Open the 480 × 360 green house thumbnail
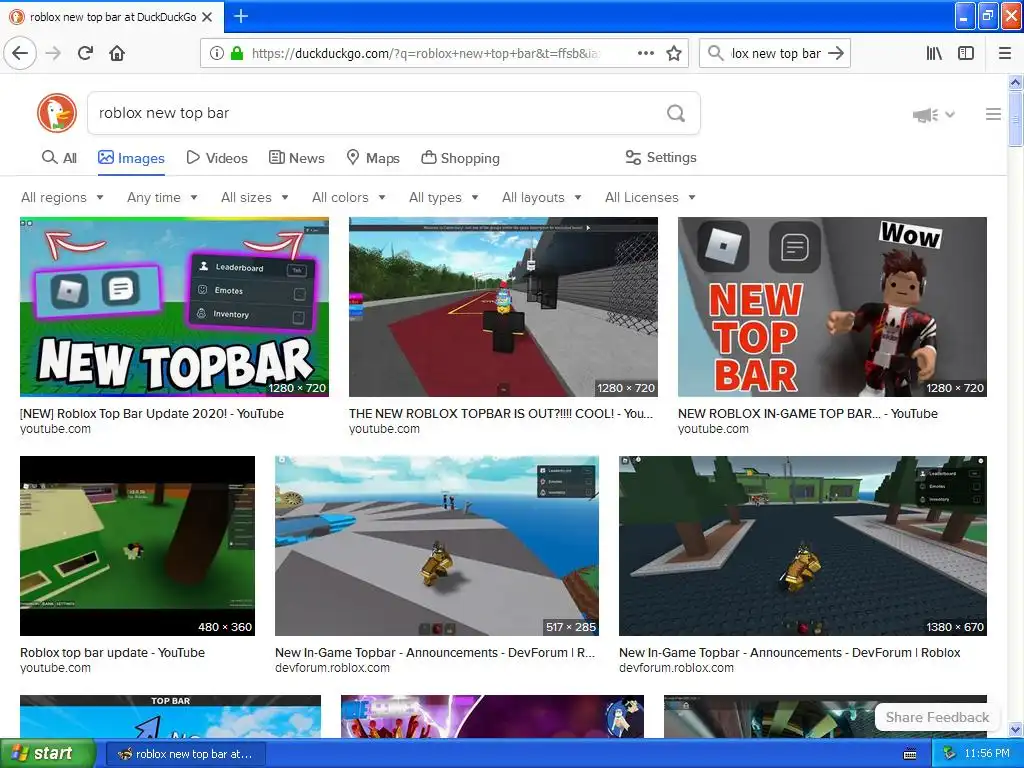This screenshot has height=768, width=1024. point(137,546)
